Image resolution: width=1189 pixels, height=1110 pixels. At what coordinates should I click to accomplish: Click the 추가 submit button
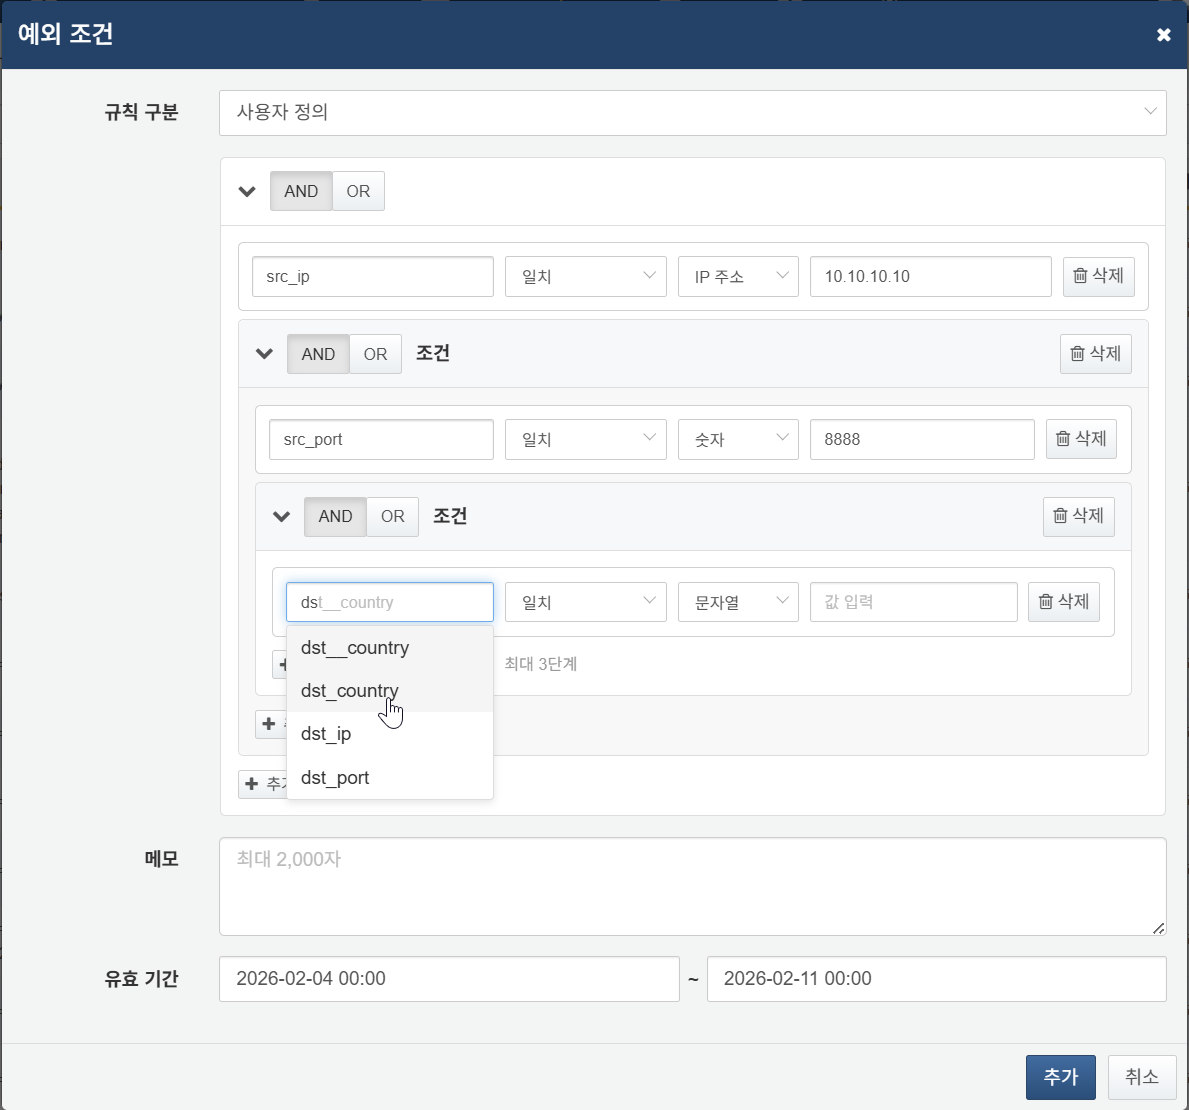click(1060, 1077)
